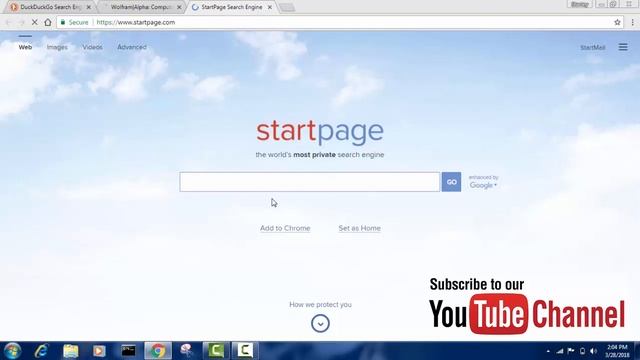Open the white Camtasia recorder taskbar icon
The width and height of the screenshot is (640, 360).
click(x=245, y=351)
